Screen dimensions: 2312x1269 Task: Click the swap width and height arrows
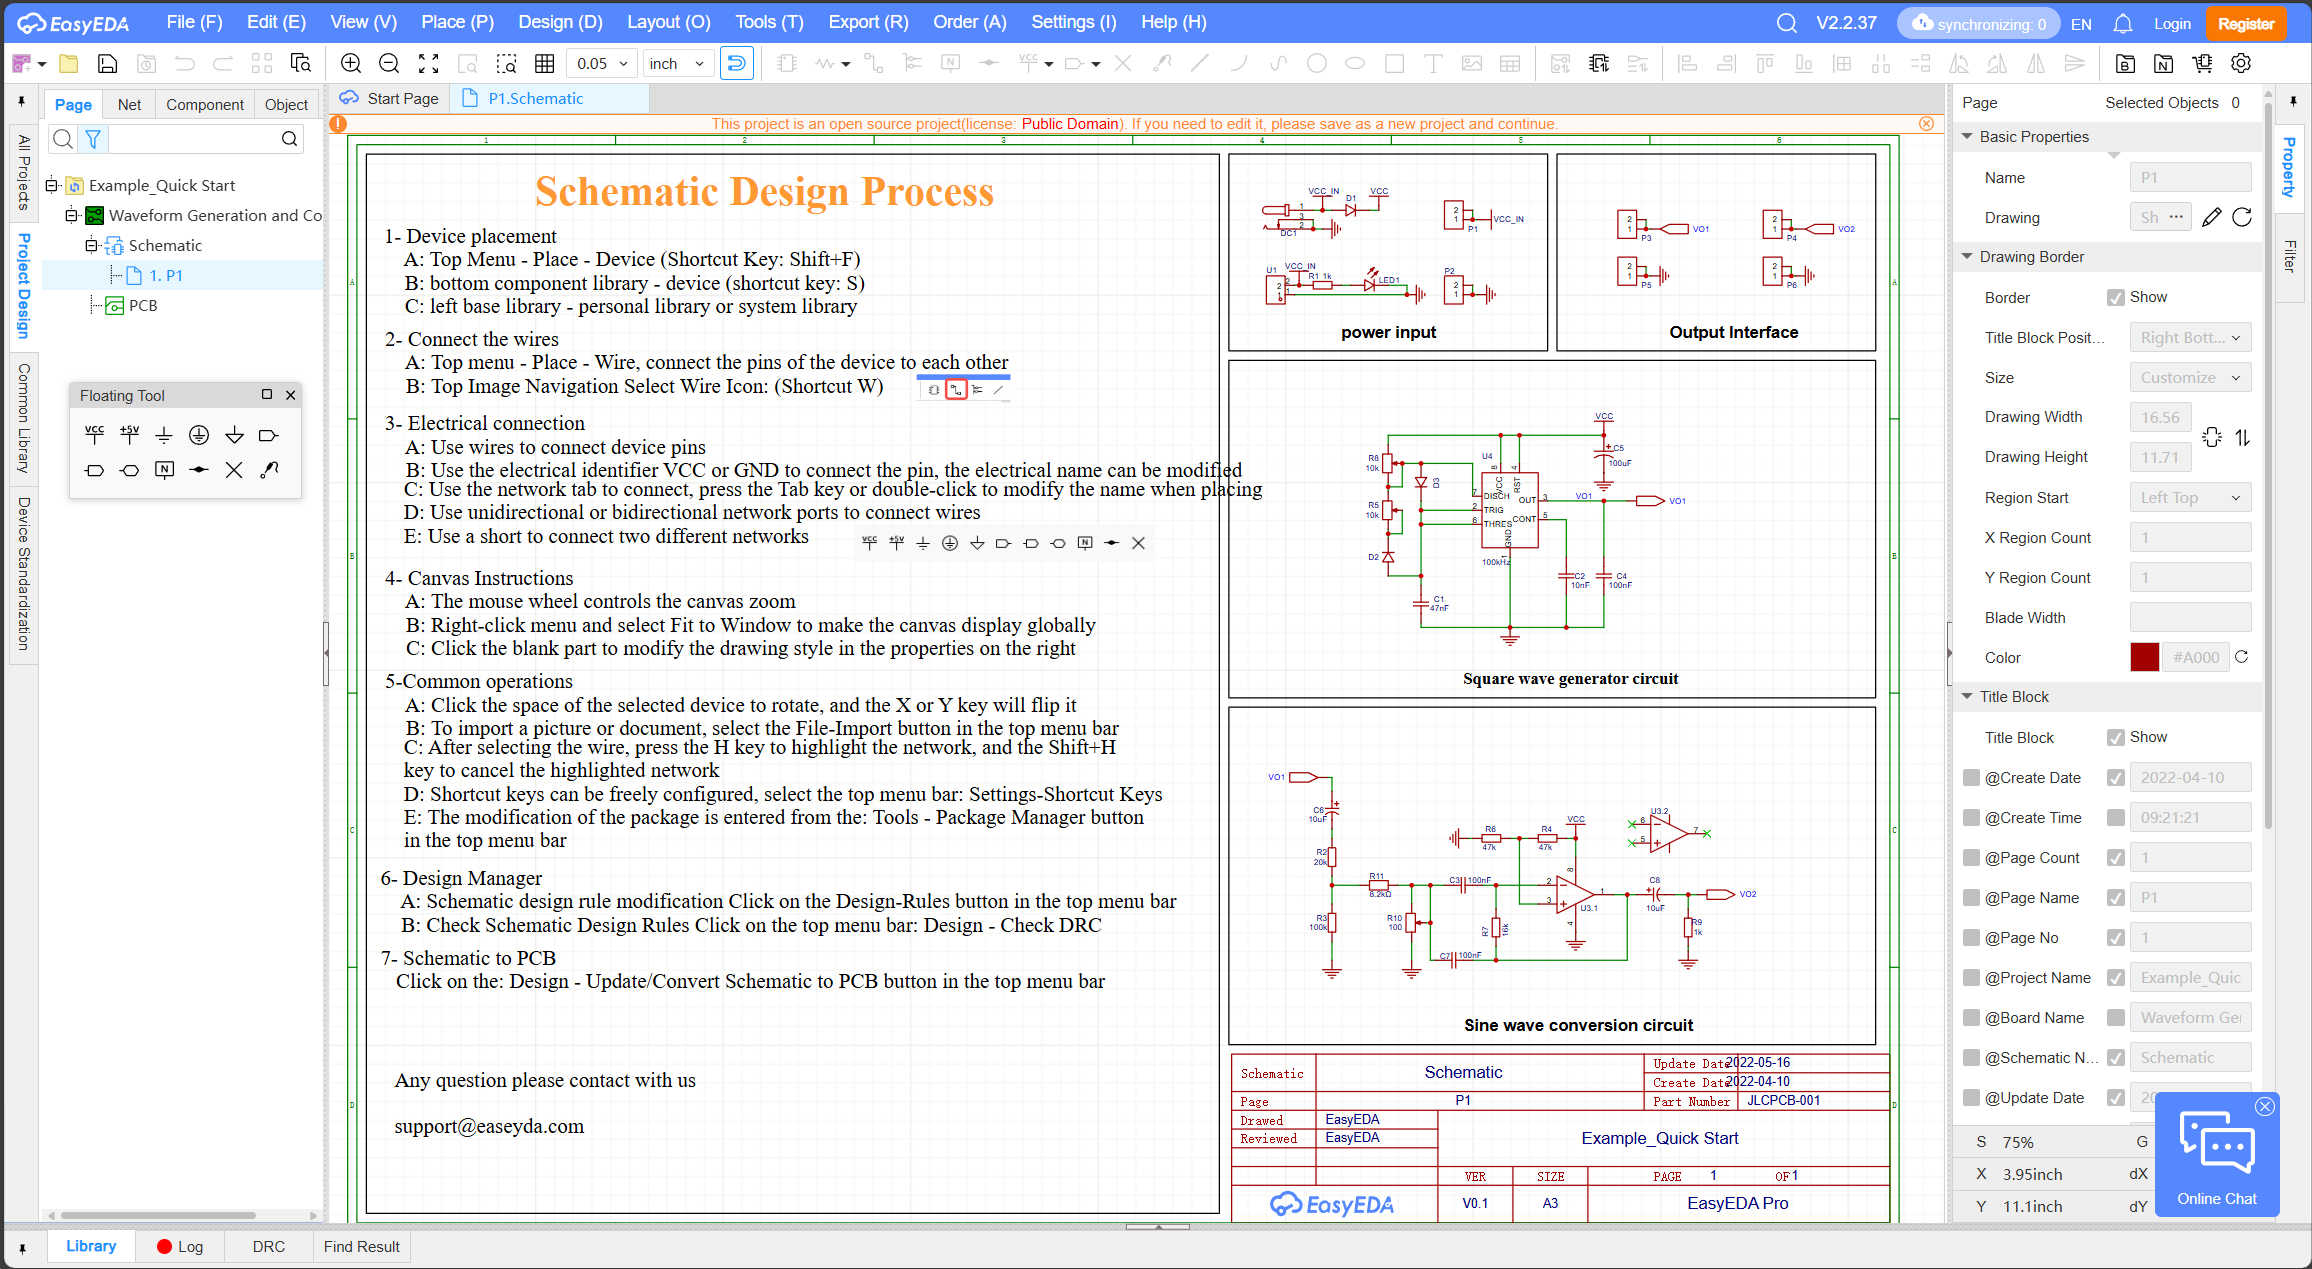(2243, 437)
